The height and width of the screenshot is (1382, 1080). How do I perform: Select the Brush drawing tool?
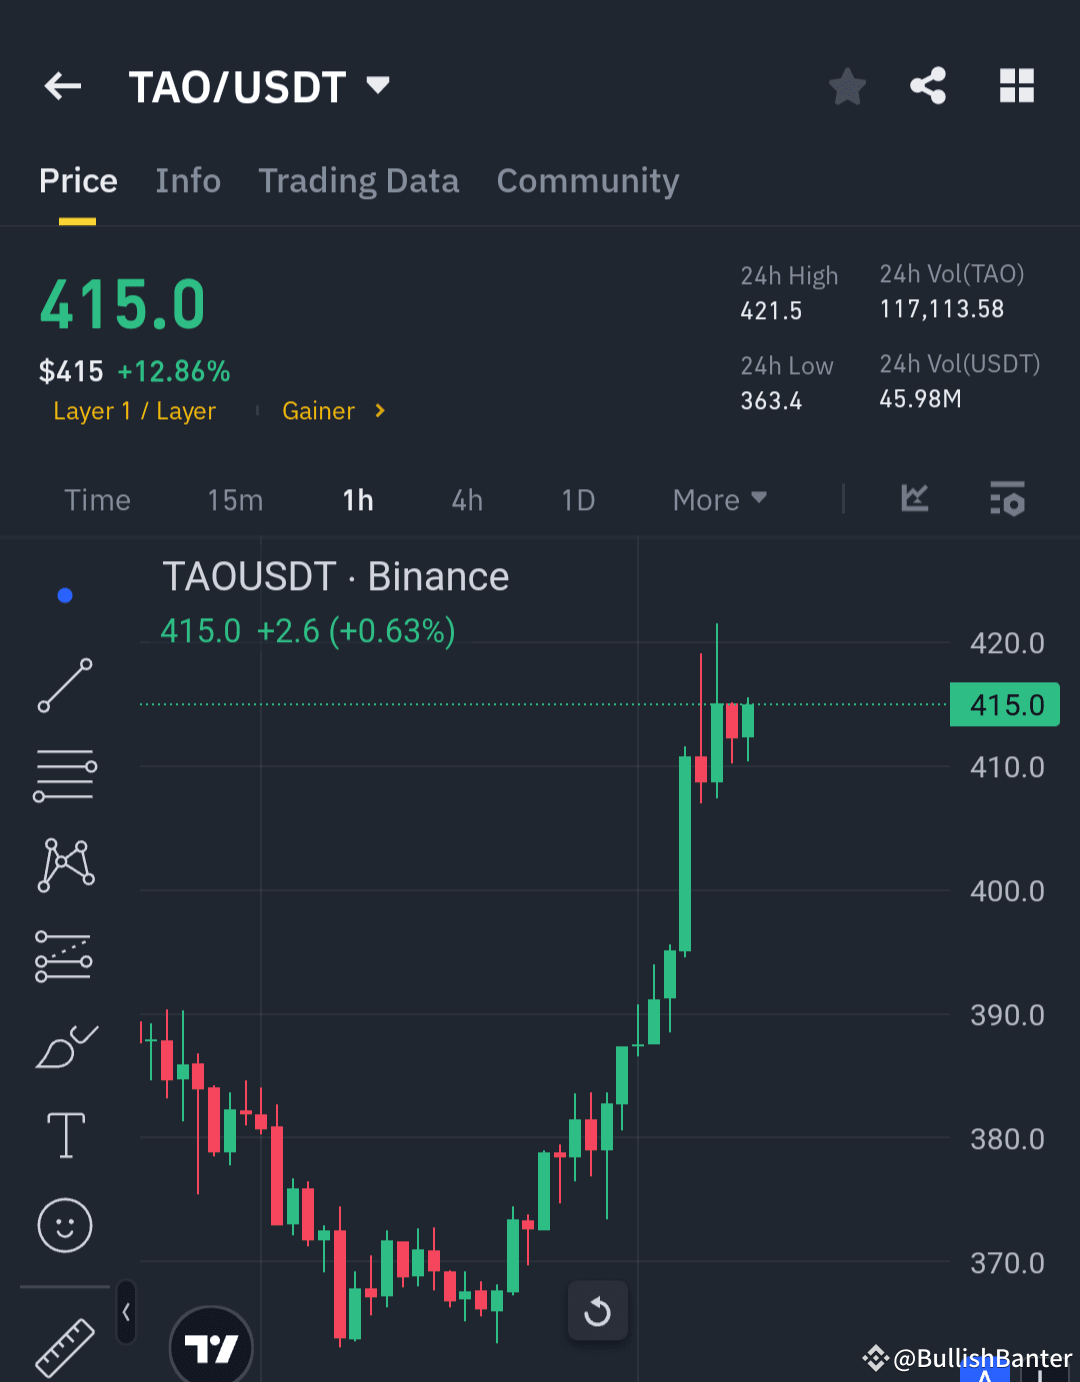pos(64,1045)
